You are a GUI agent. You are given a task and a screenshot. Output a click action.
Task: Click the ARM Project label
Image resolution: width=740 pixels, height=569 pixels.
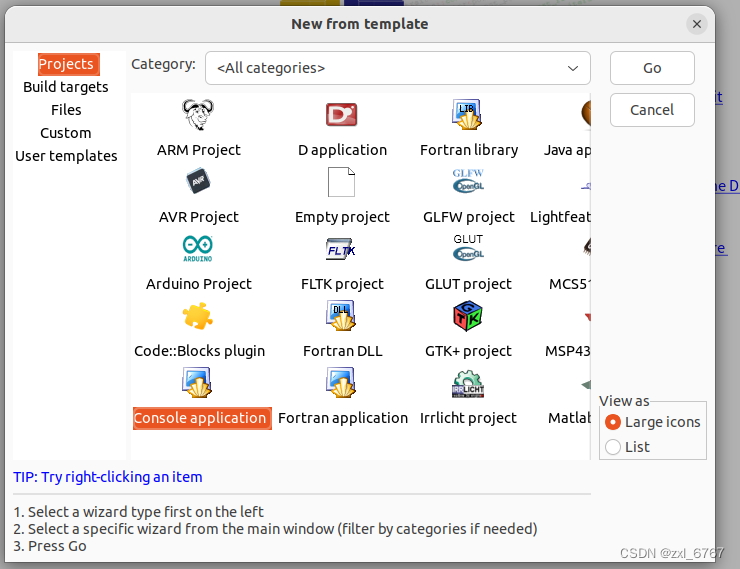199,150
